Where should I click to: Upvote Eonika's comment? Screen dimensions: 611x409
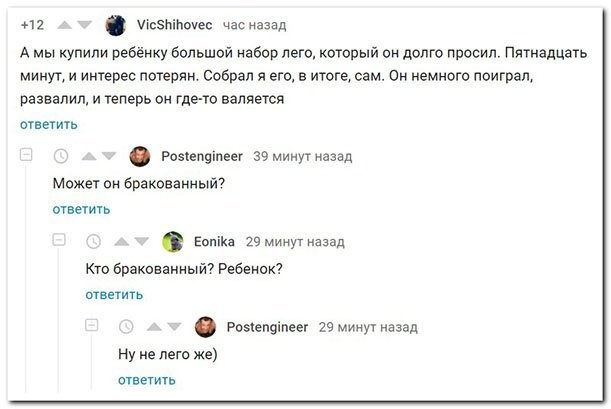pyautogui.click(x=122, y=242)
